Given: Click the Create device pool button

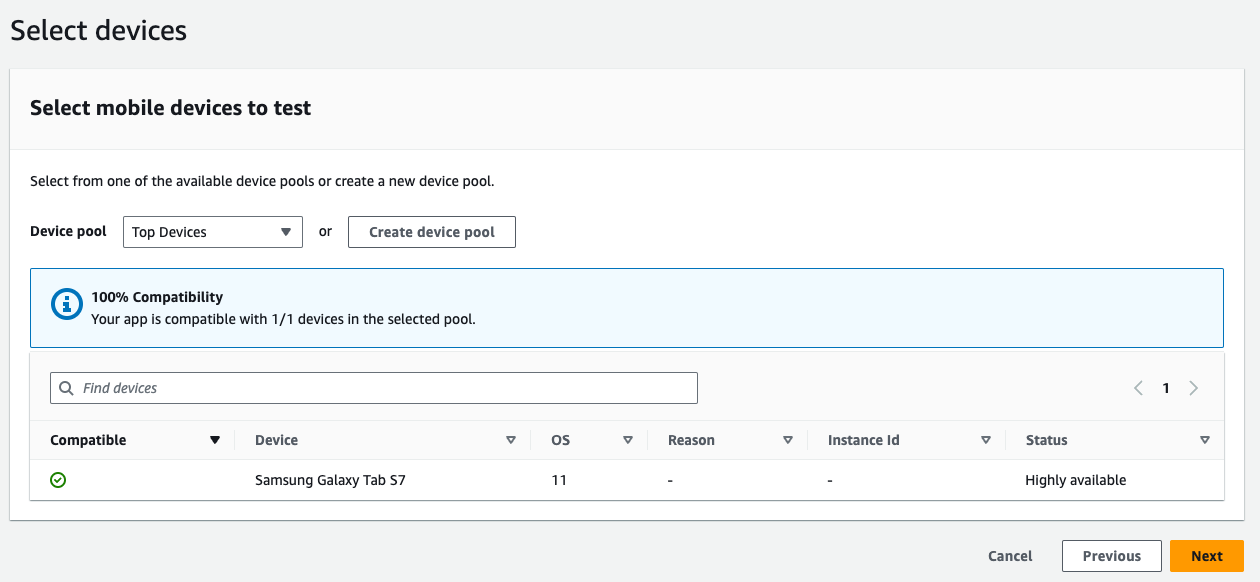Looking at the screenshot, I should point(431,231).
